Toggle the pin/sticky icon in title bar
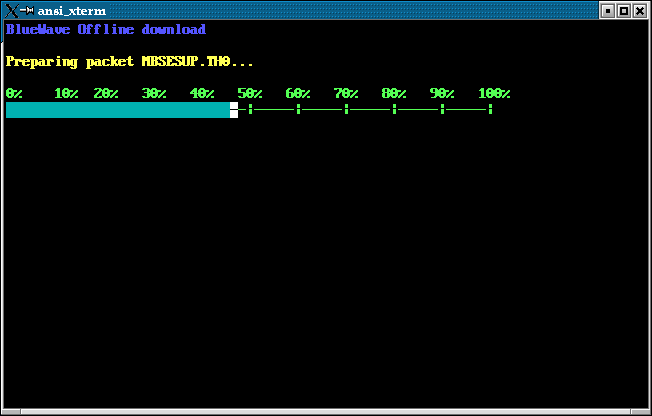The height and width of the screenshot is (416, 652). pyautogui.click(x=27, y=10)
